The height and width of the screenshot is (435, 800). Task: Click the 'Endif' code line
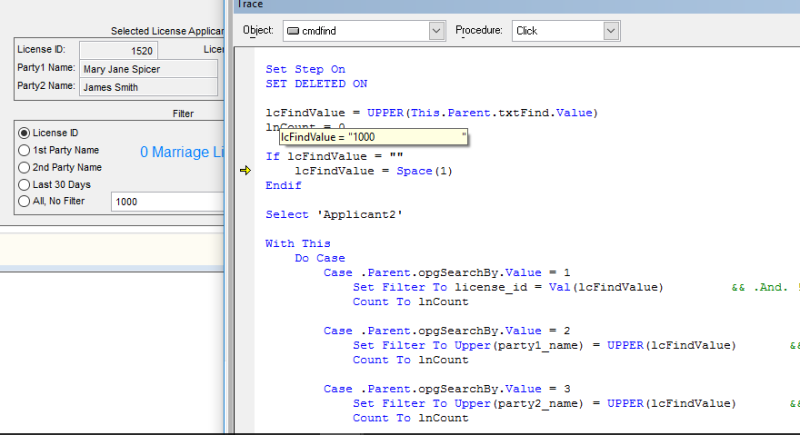(283, 185)
